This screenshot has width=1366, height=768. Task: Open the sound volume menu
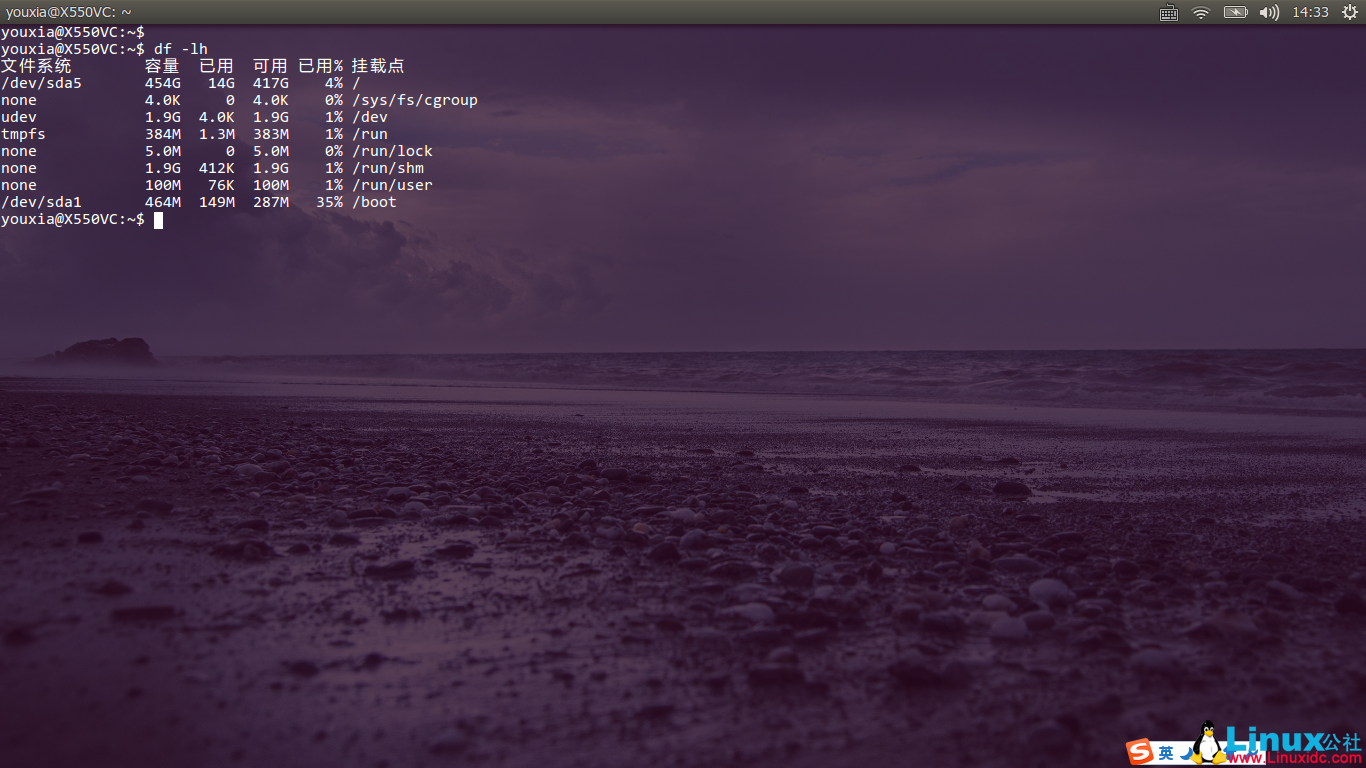coord(1269,12)
